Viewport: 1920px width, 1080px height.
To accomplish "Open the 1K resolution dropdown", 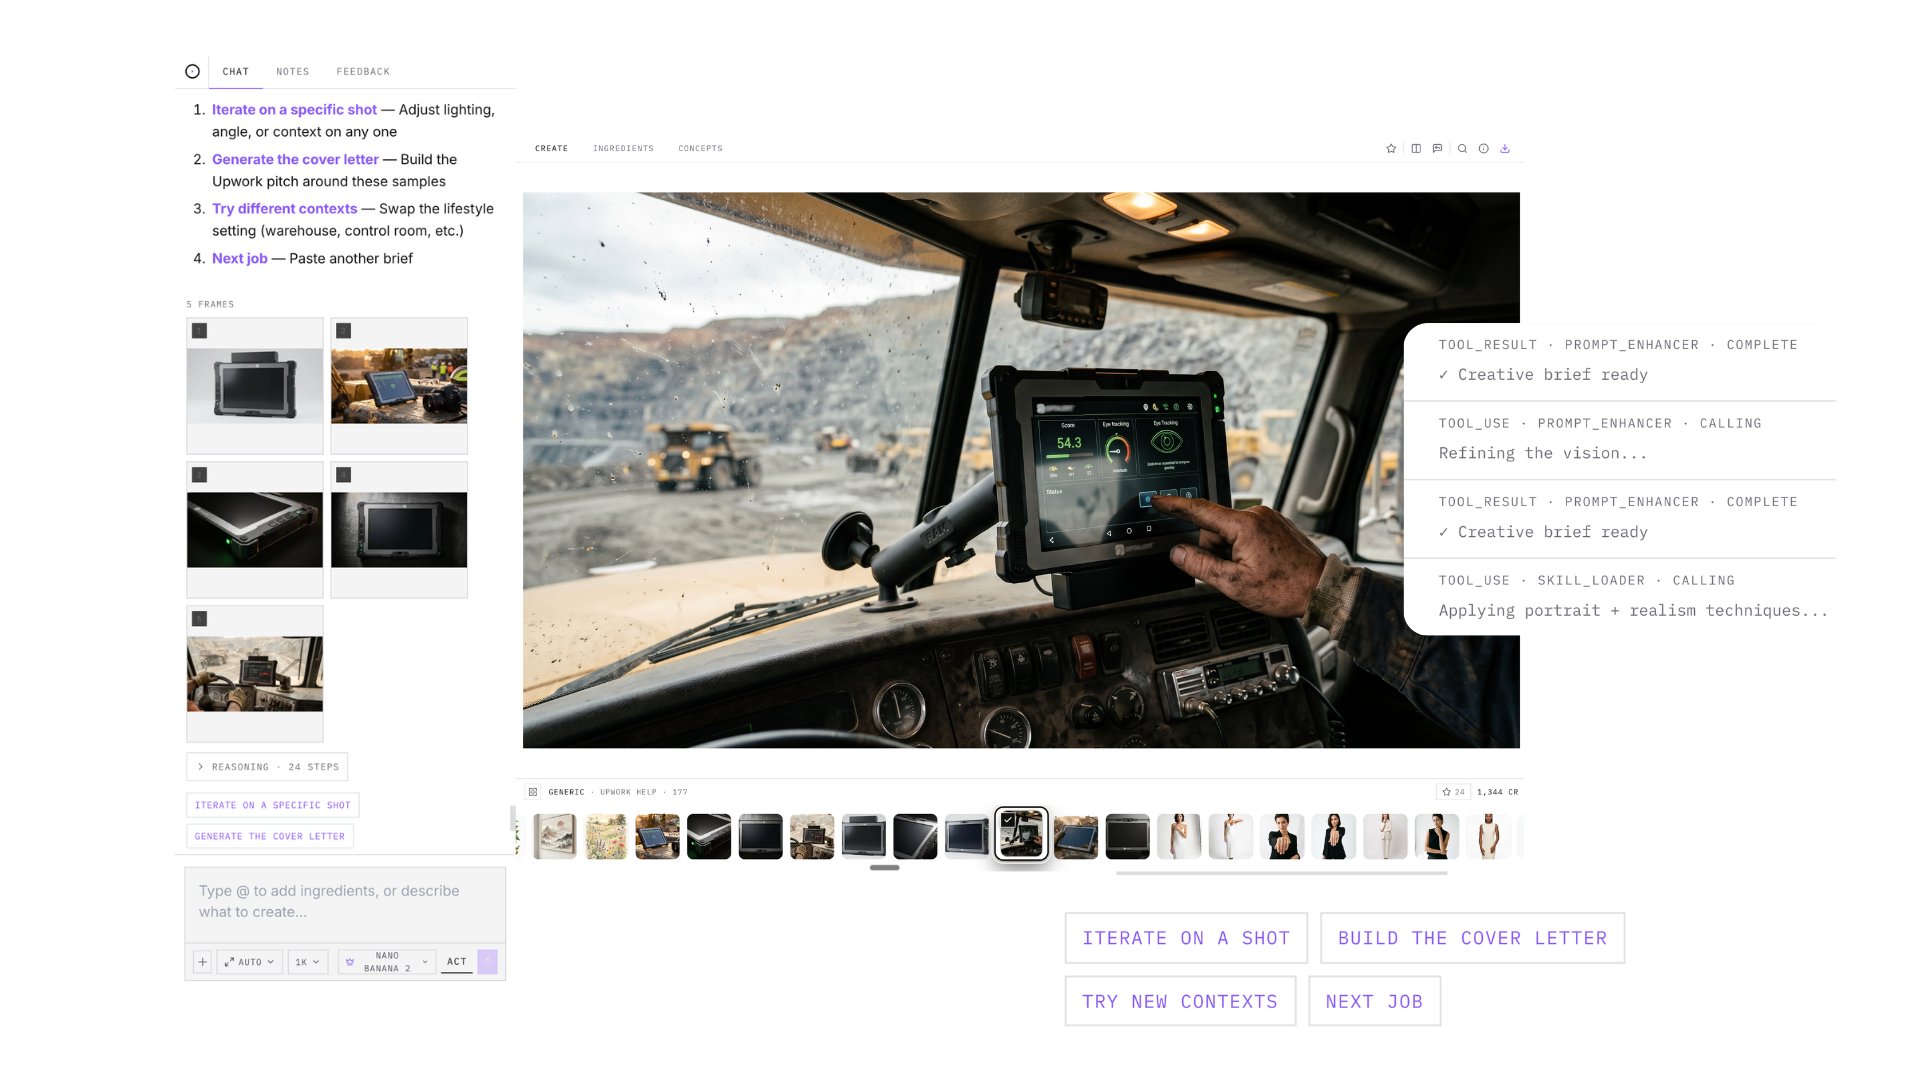I will pyautogui.click(x=308, y=962).
